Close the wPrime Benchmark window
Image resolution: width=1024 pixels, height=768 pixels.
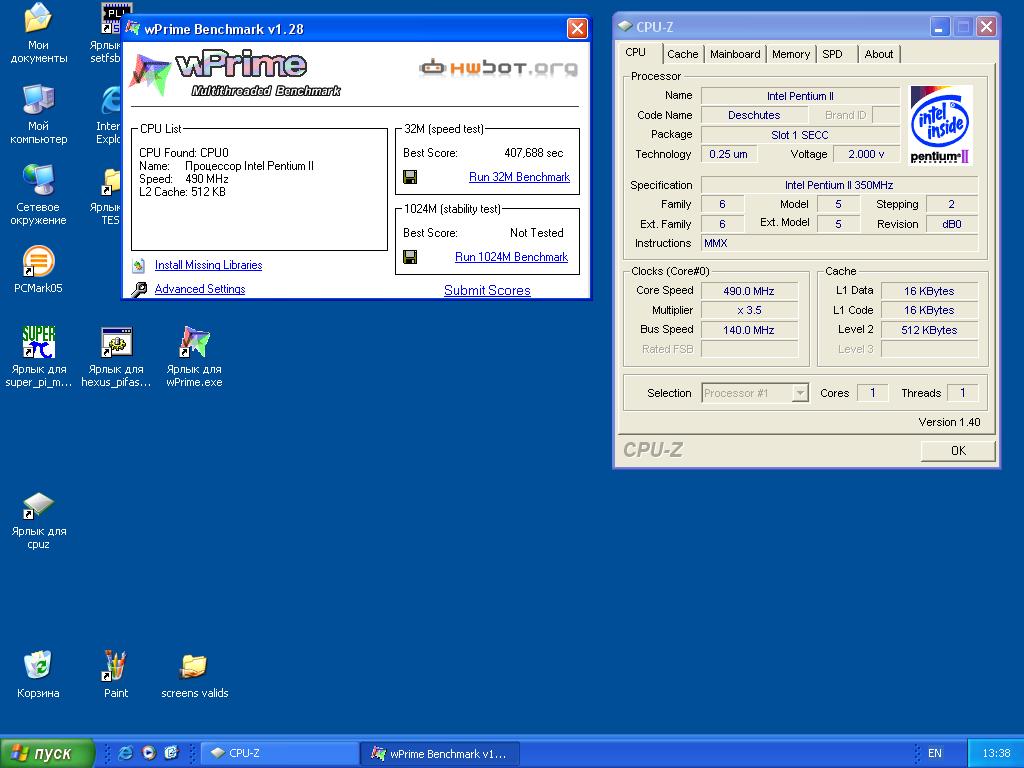[577, 29]
